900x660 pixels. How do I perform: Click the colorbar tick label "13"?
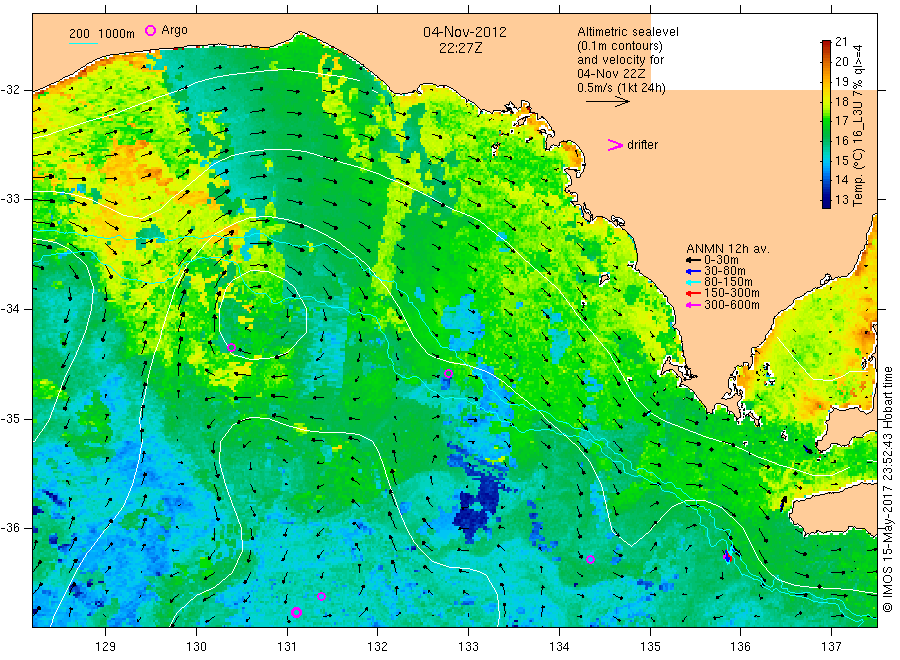click(x=841, y=200)
